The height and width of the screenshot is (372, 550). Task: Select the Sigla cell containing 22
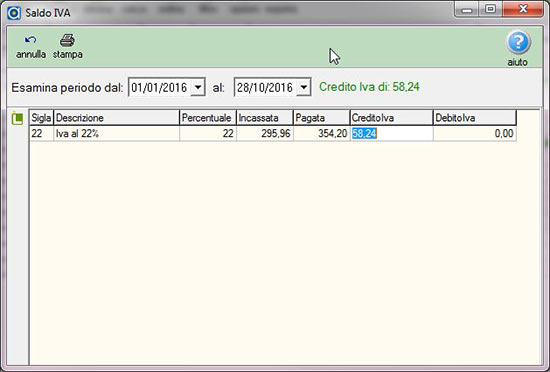[x=41, y=134]
